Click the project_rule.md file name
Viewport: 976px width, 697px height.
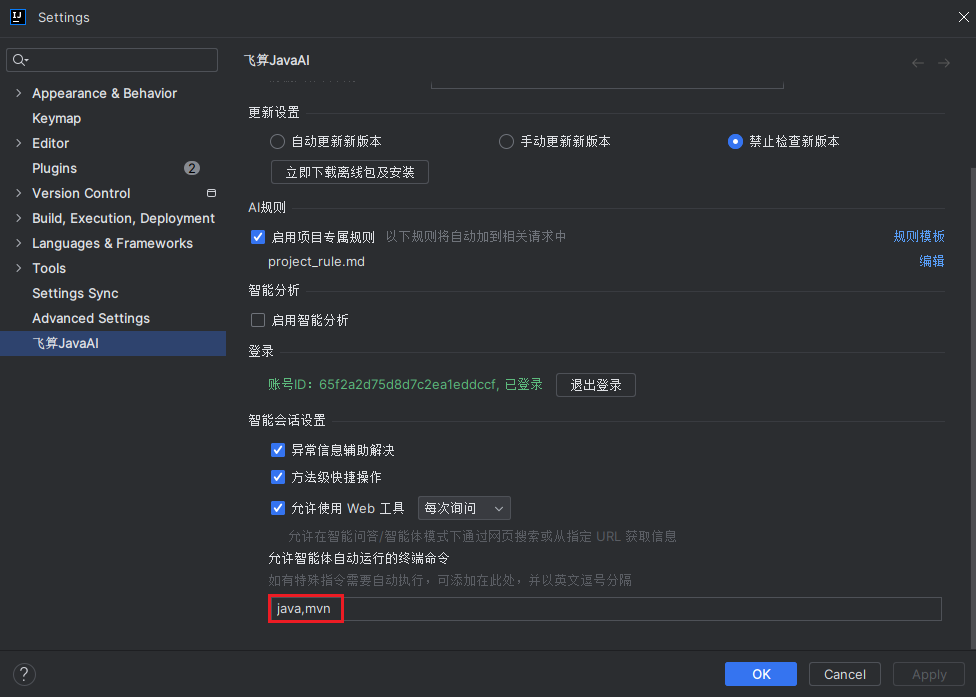[316, 261]
